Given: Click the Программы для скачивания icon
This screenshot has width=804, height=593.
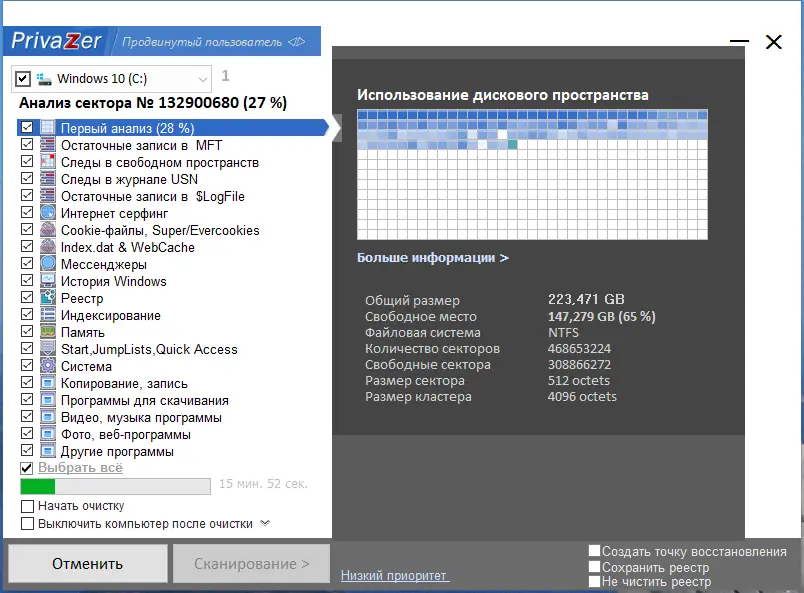Looking at the screenshot, I should point(48,399).
